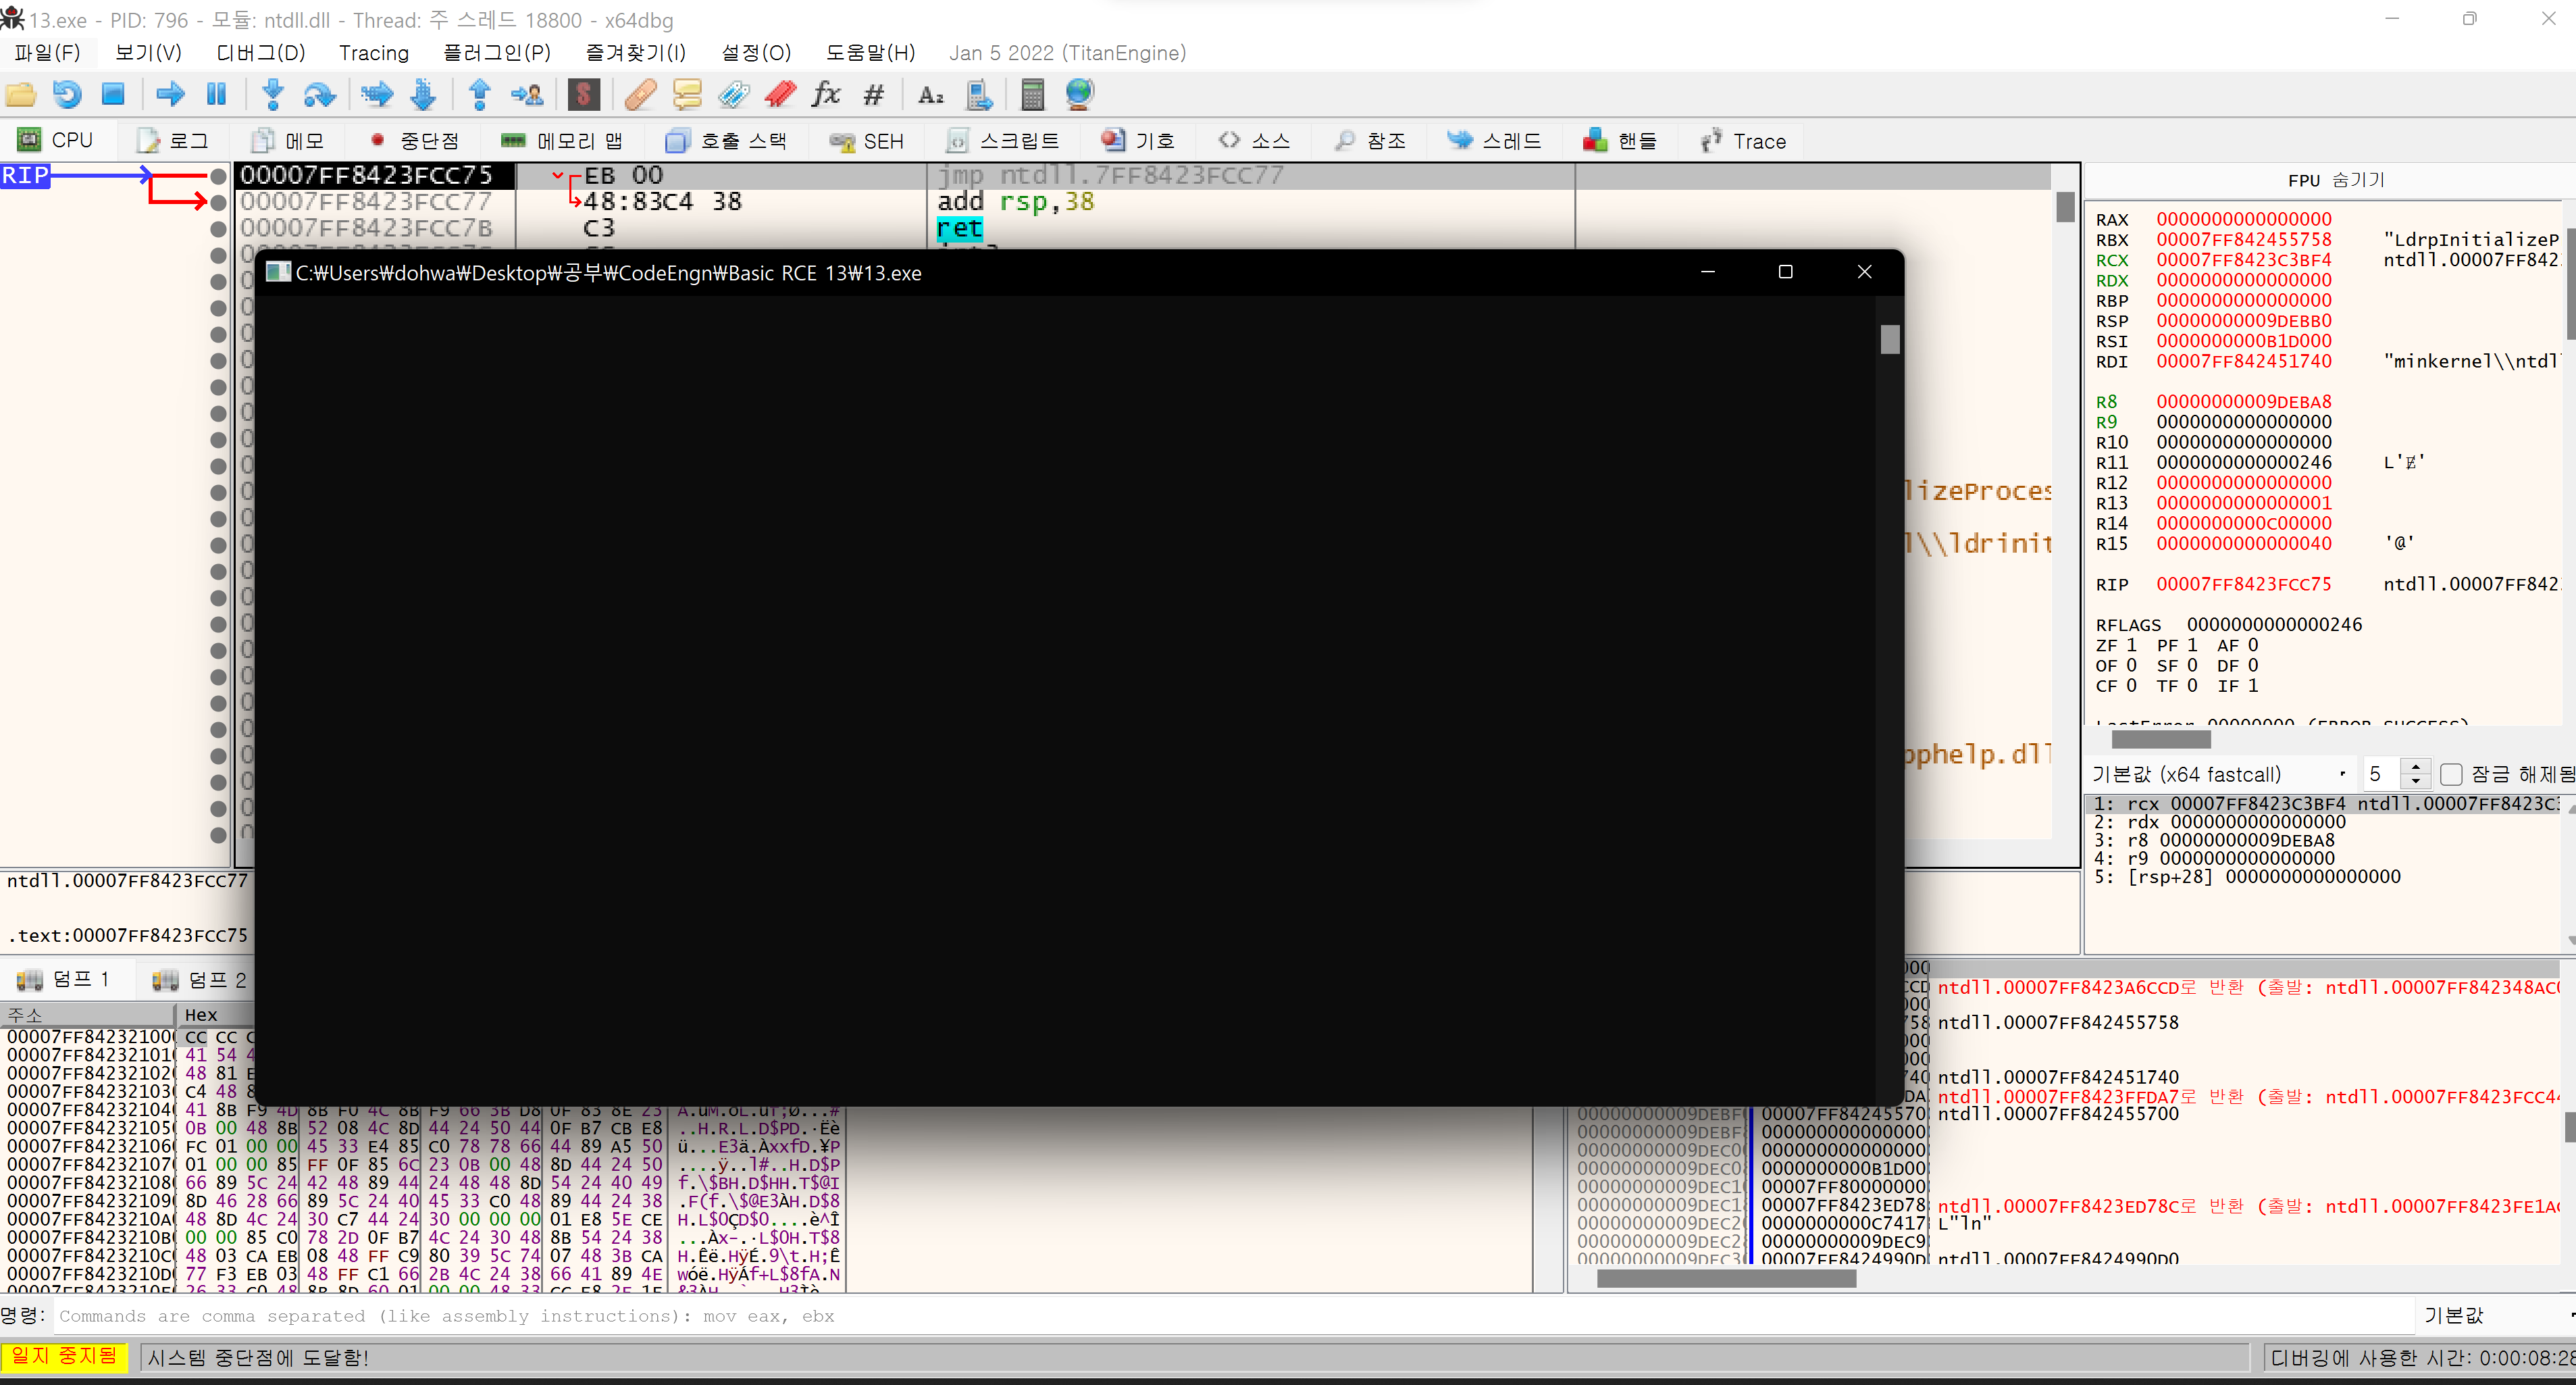Pause execution with the pause icon
The image size is (2576, 1385).
216,95
